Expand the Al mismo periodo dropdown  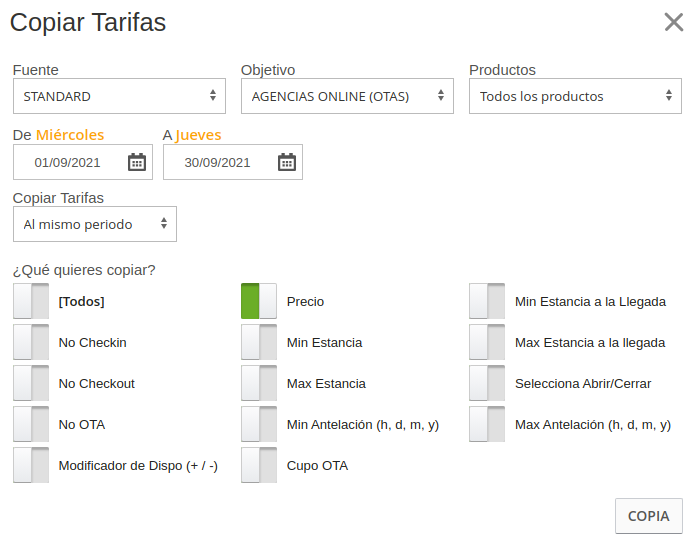pyautogui.click(x=95, y=224)
